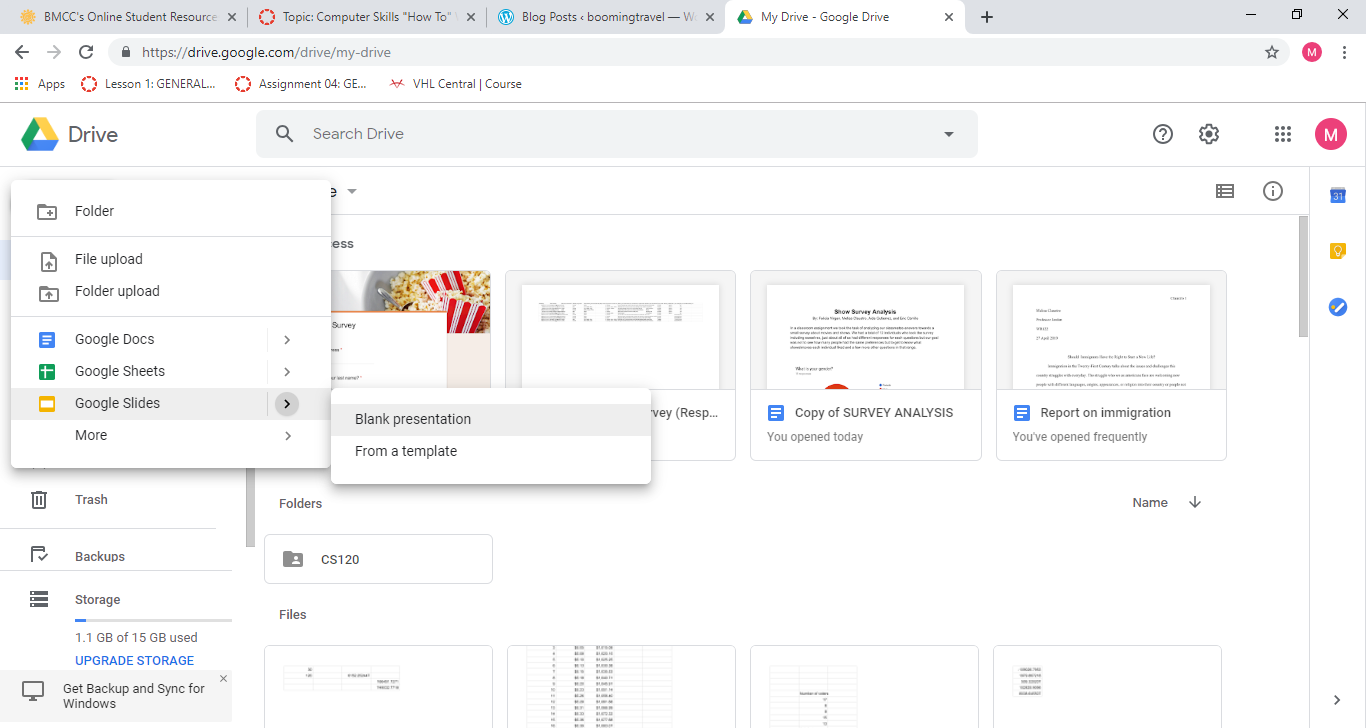The width and height of the screenshot is (1366, 728).
Task: Choose From a template option
Action: coord(406,451)
